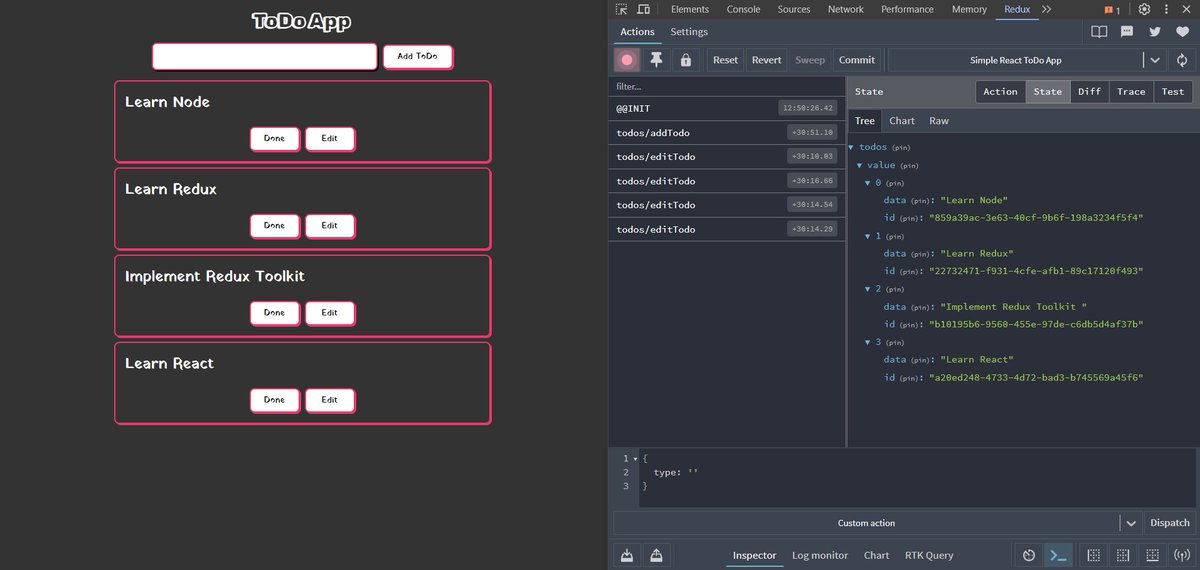Dock monitor to the left layout icon
Image resolution: width=1200 pixels, height=570 pixels.
coord(1094,555)
